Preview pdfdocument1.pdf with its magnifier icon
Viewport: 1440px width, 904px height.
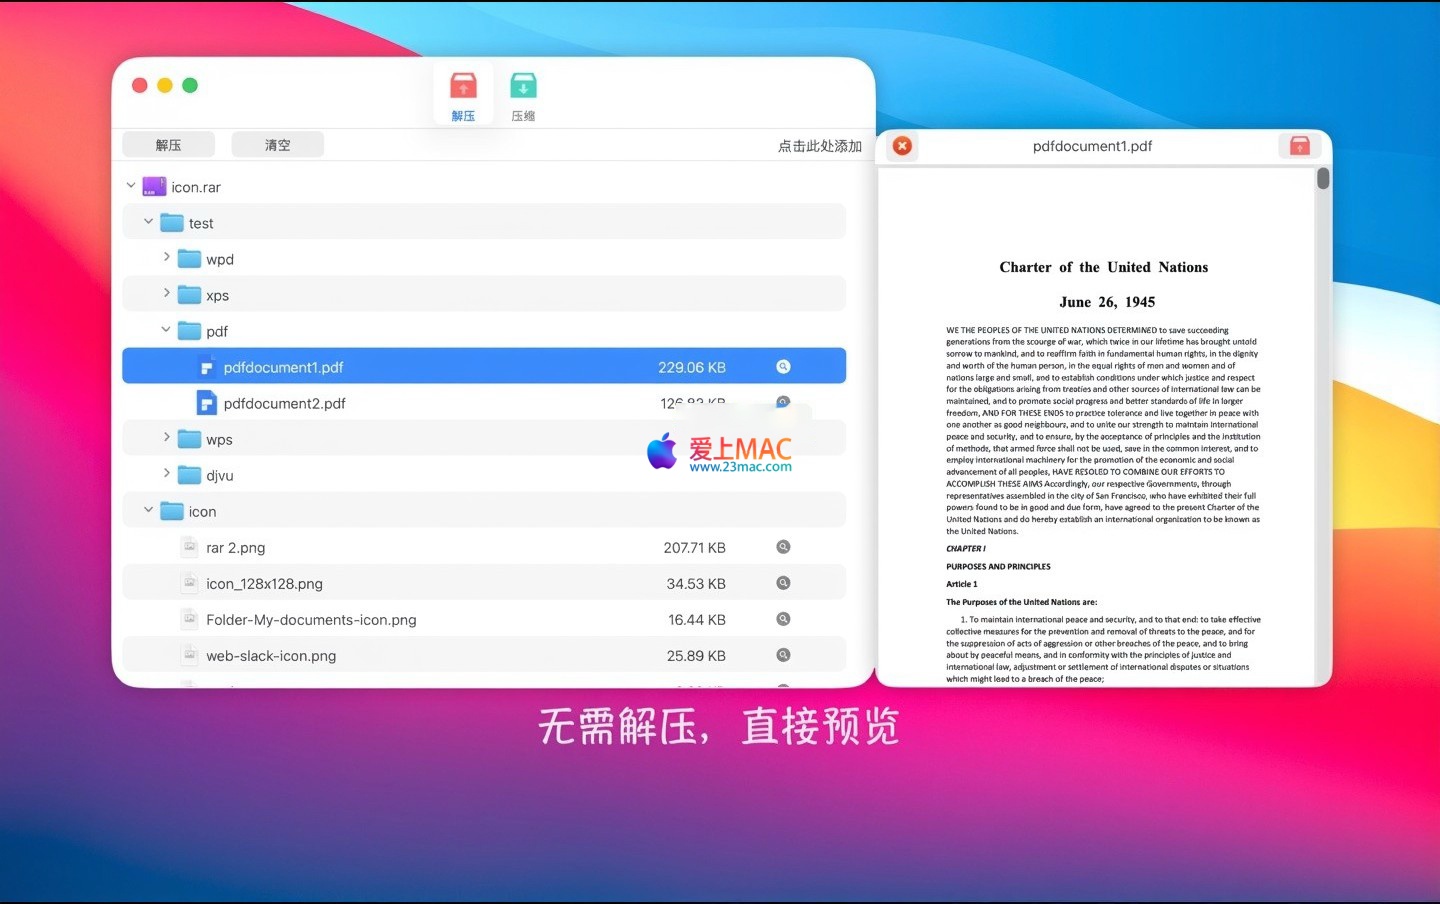click(783, 367)
